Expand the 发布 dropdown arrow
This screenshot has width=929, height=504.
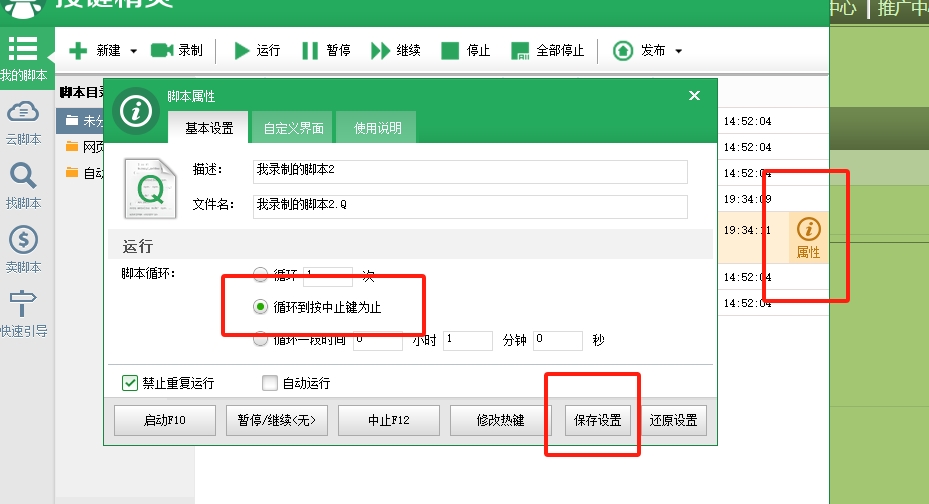[679, 51]
